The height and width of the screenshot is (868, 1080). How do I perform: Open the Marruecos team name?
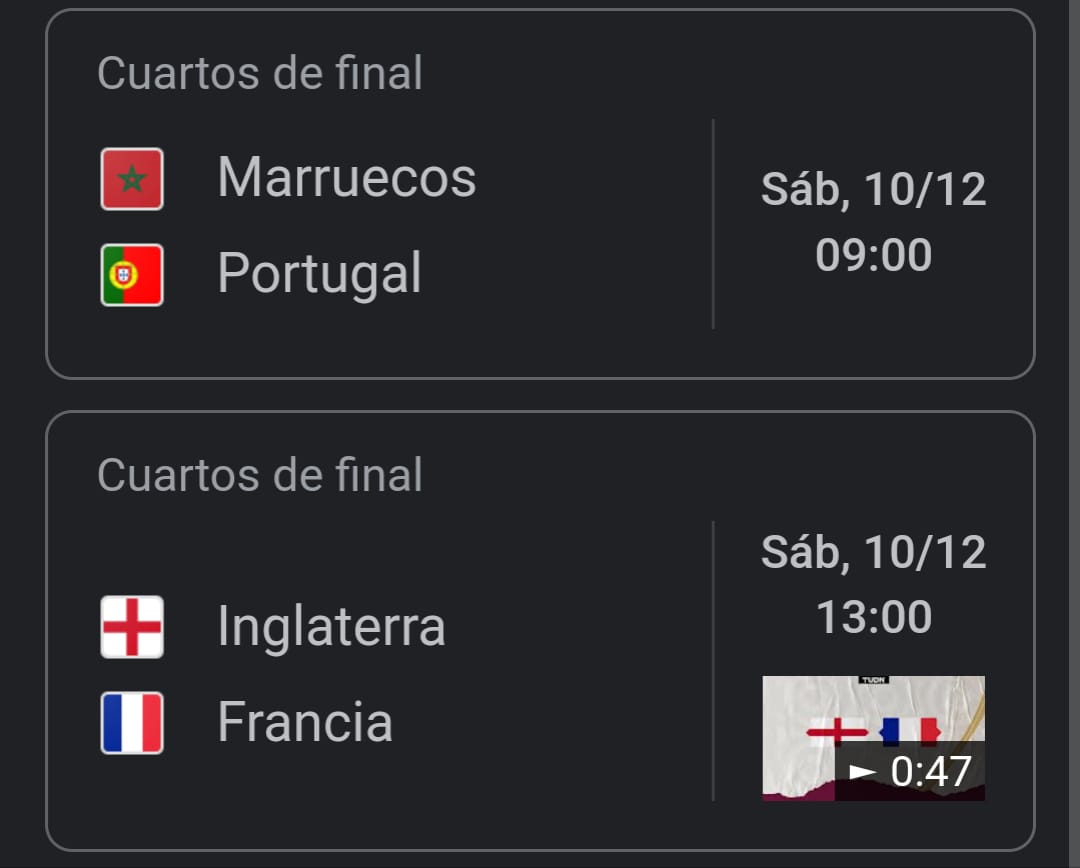point(346,178)
